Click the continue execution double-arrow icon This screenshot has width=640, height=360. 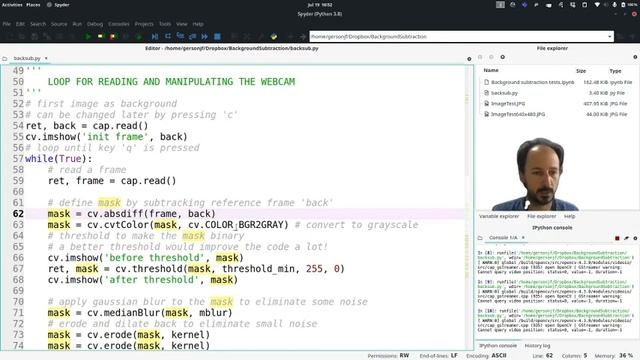tap(205, 36)
